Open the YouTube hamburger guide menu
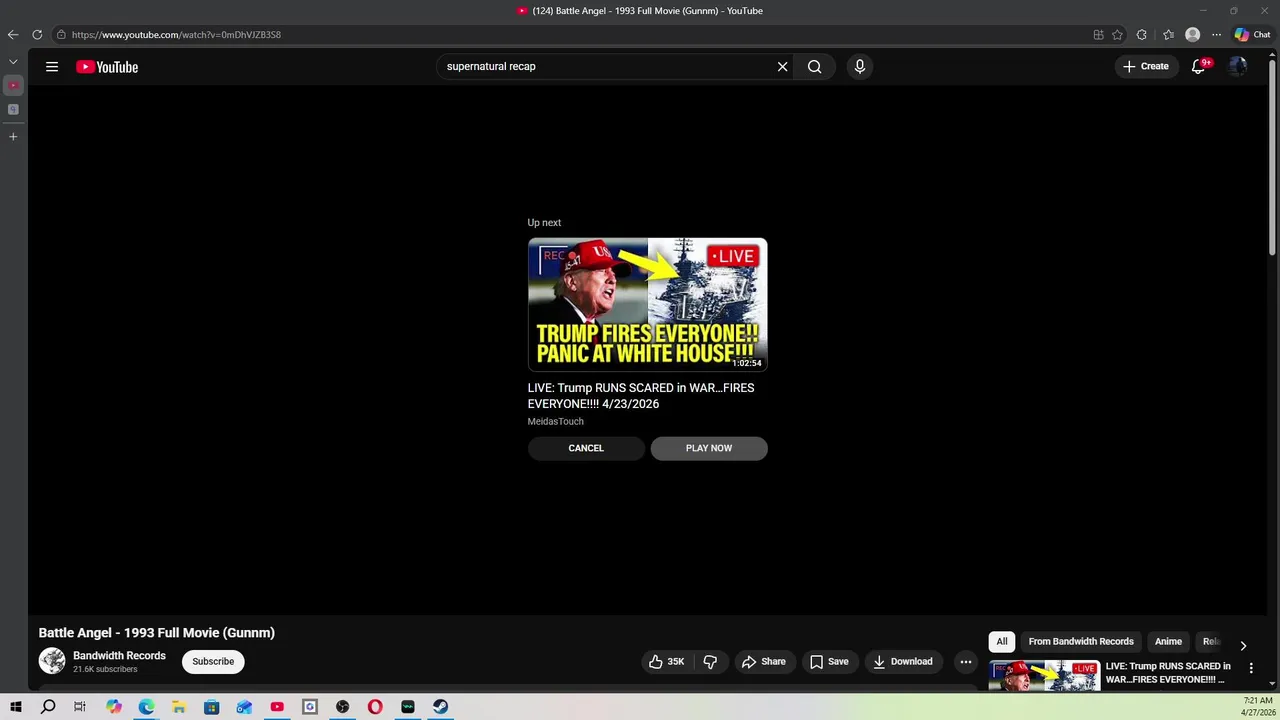Screen dimensions: 1280x720 [52, 67]
